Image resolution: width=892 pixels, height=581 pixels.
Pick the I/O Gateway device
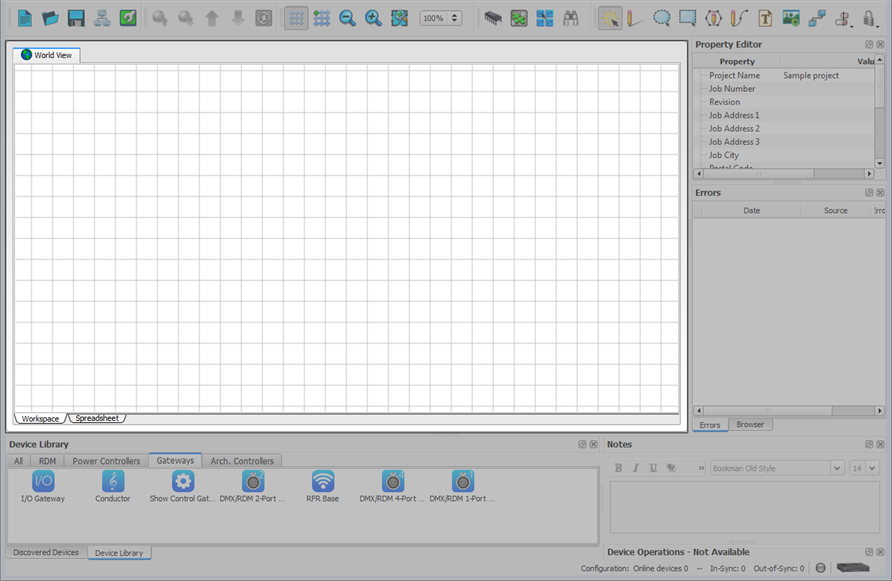pos(43,482)
